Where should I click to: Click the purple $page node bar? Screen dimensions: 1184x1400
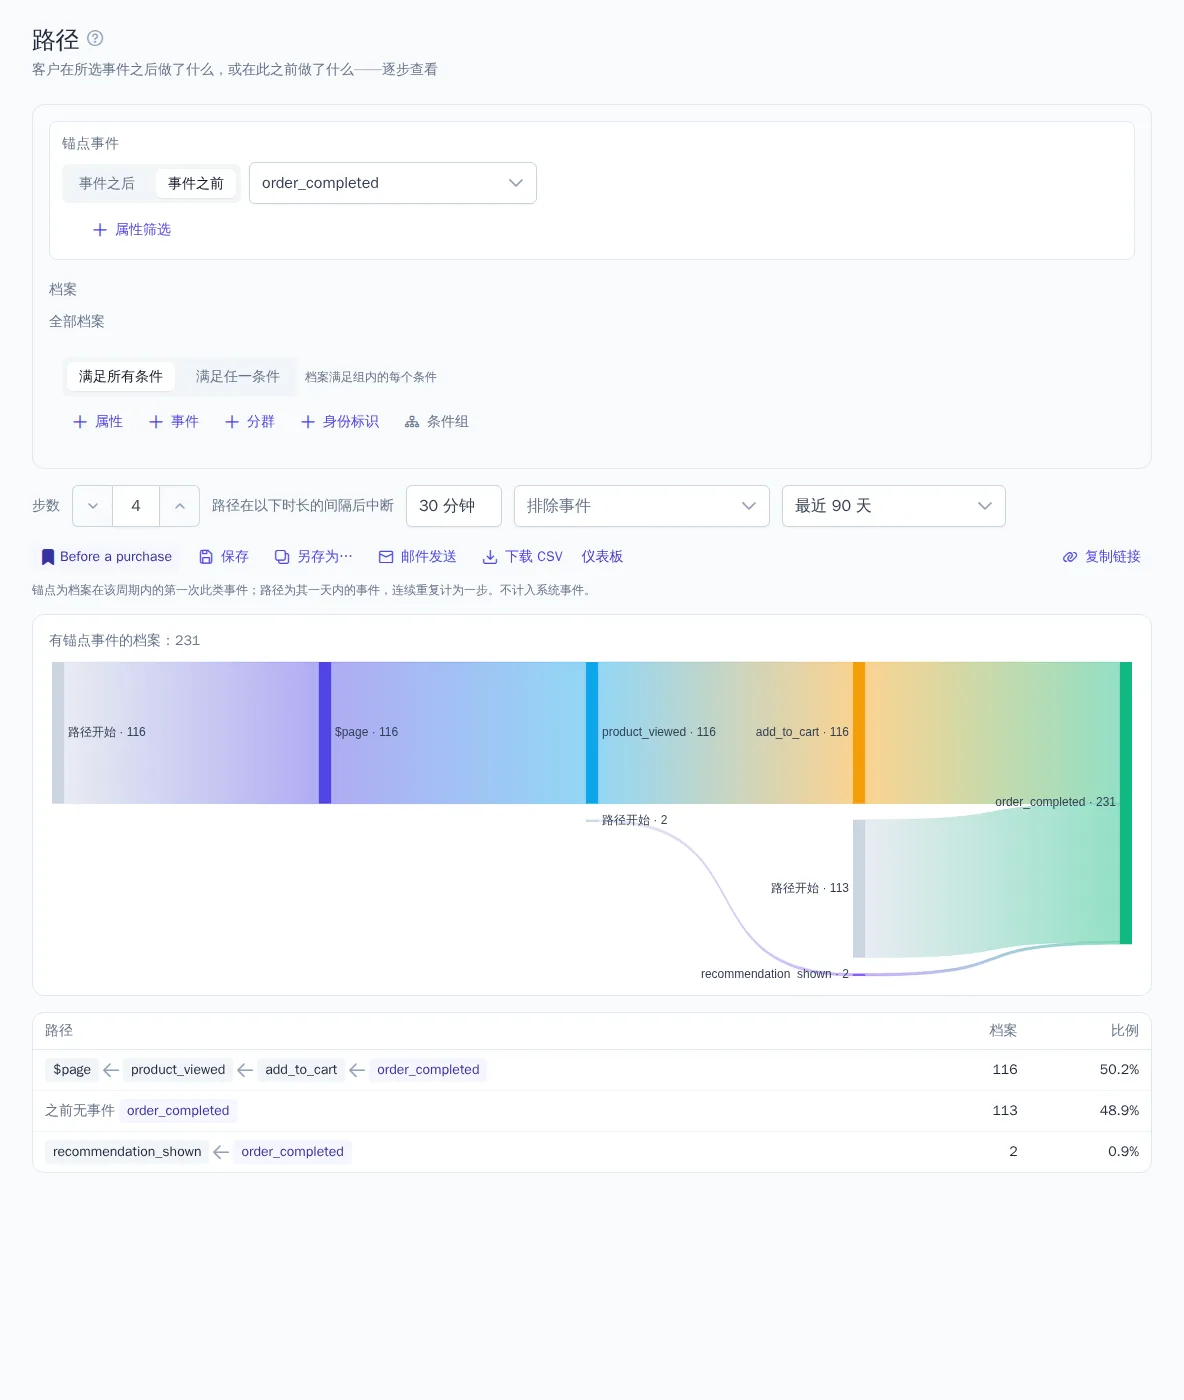click(x=325, y=733)
